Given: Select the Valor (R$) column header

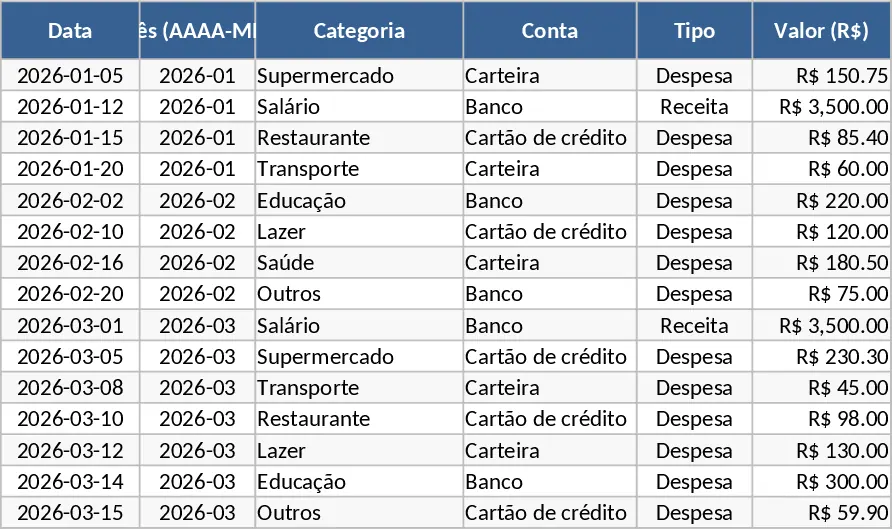Looking at the screenshot, I should point(821,30).
